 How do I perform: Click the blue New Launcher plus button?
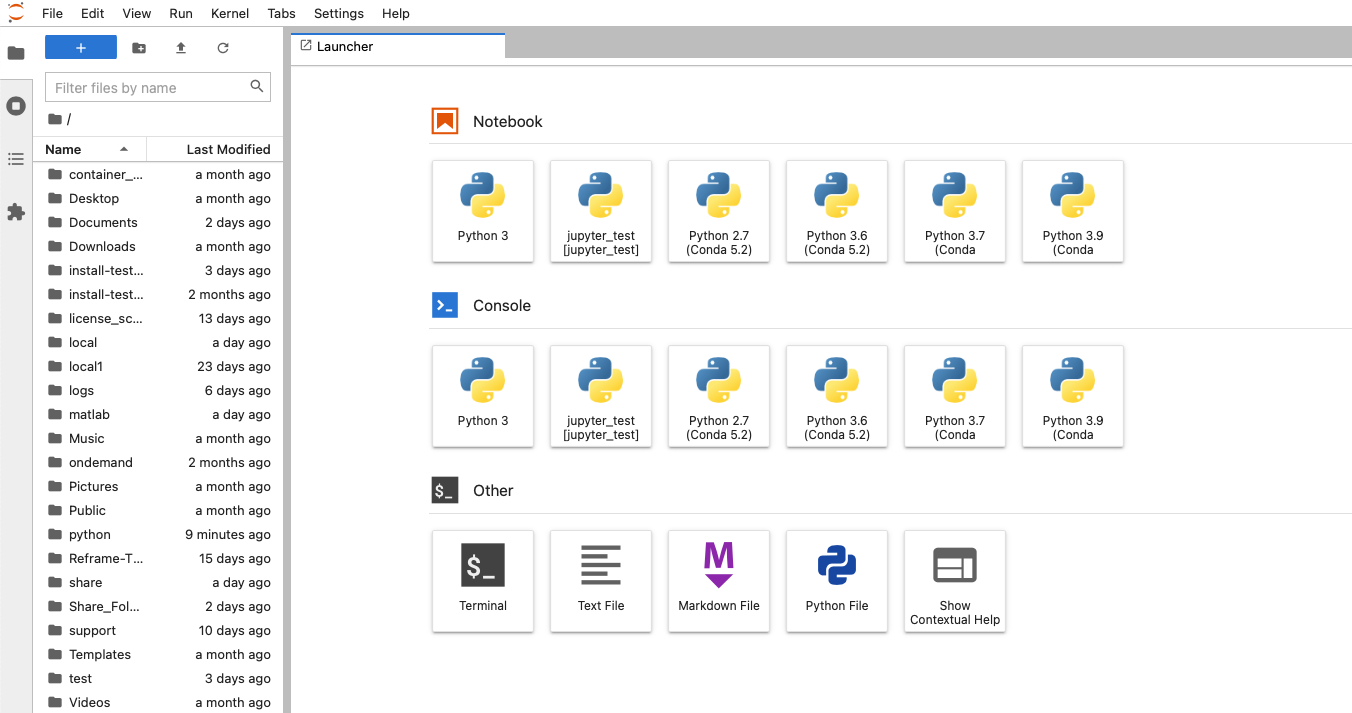pos(81,48)
